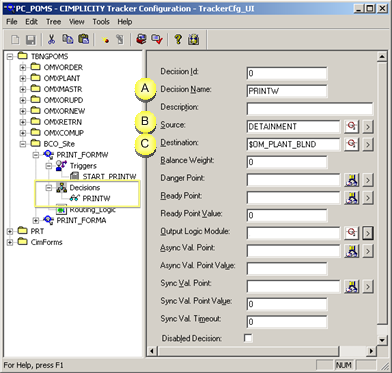Open Source browse icon button
Viewport: 392px width, 373px height.
(351, 126)
